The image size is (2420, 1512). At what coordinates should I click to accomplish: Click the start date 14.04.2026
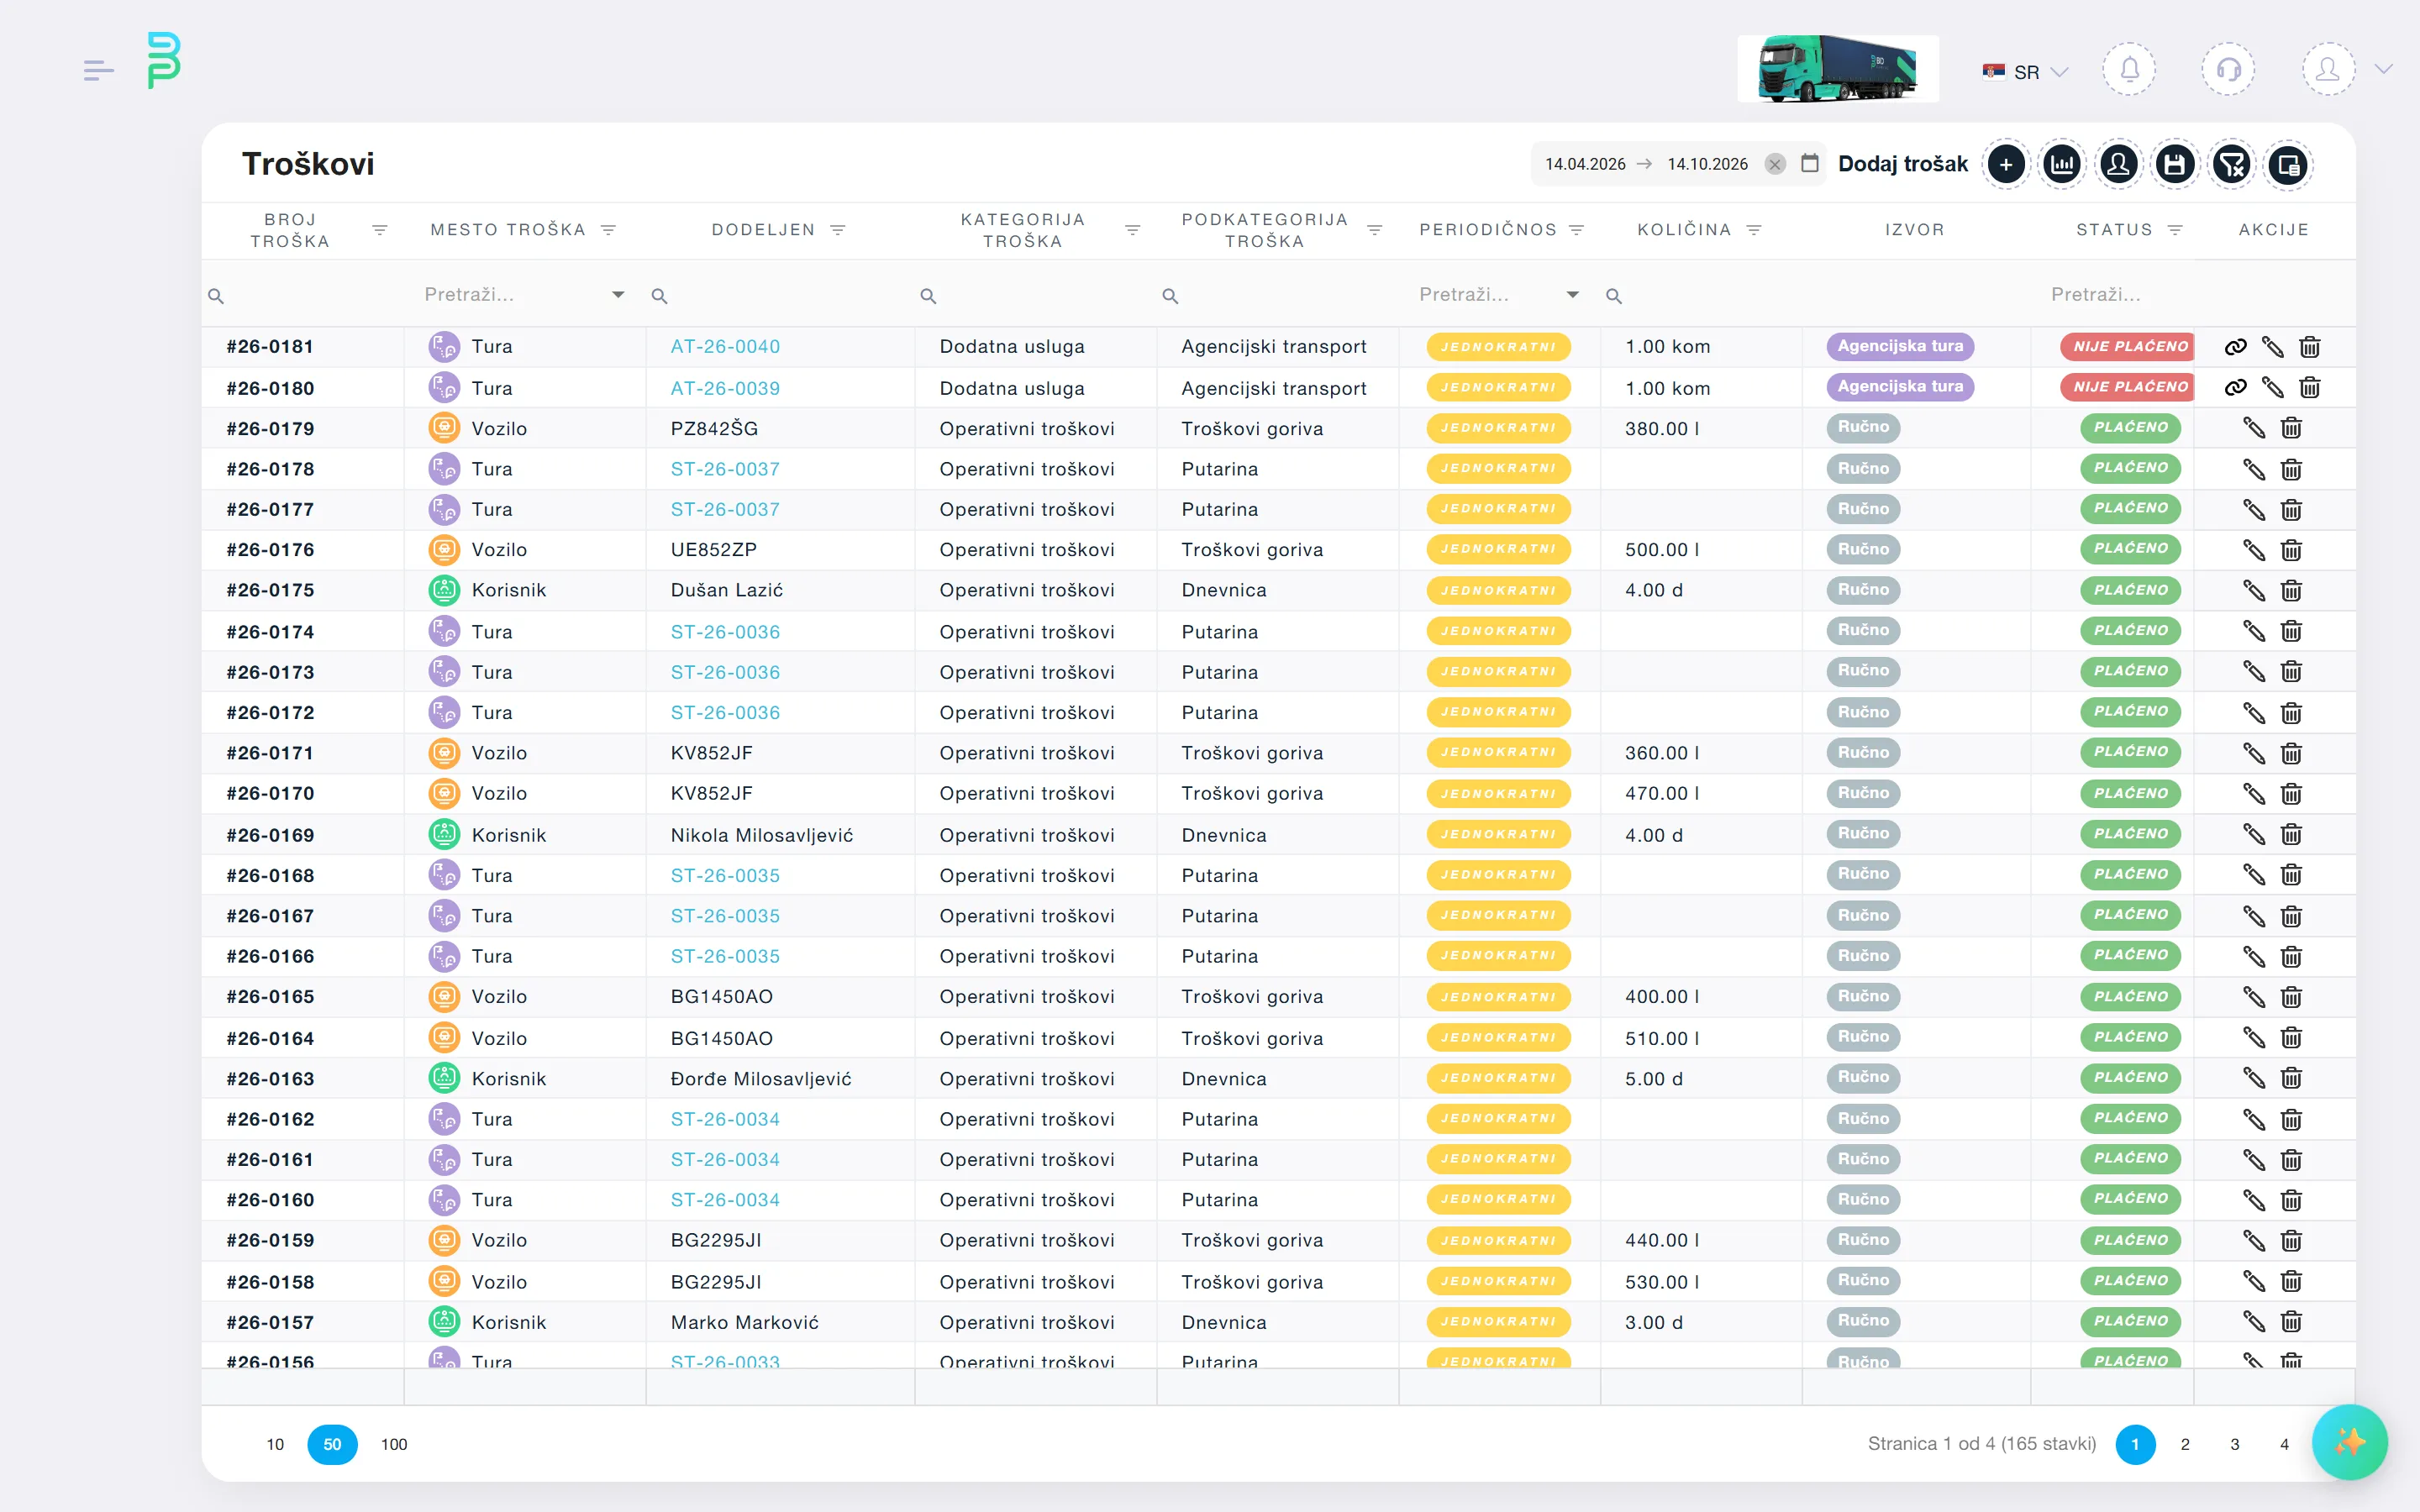pos(1585,164)
